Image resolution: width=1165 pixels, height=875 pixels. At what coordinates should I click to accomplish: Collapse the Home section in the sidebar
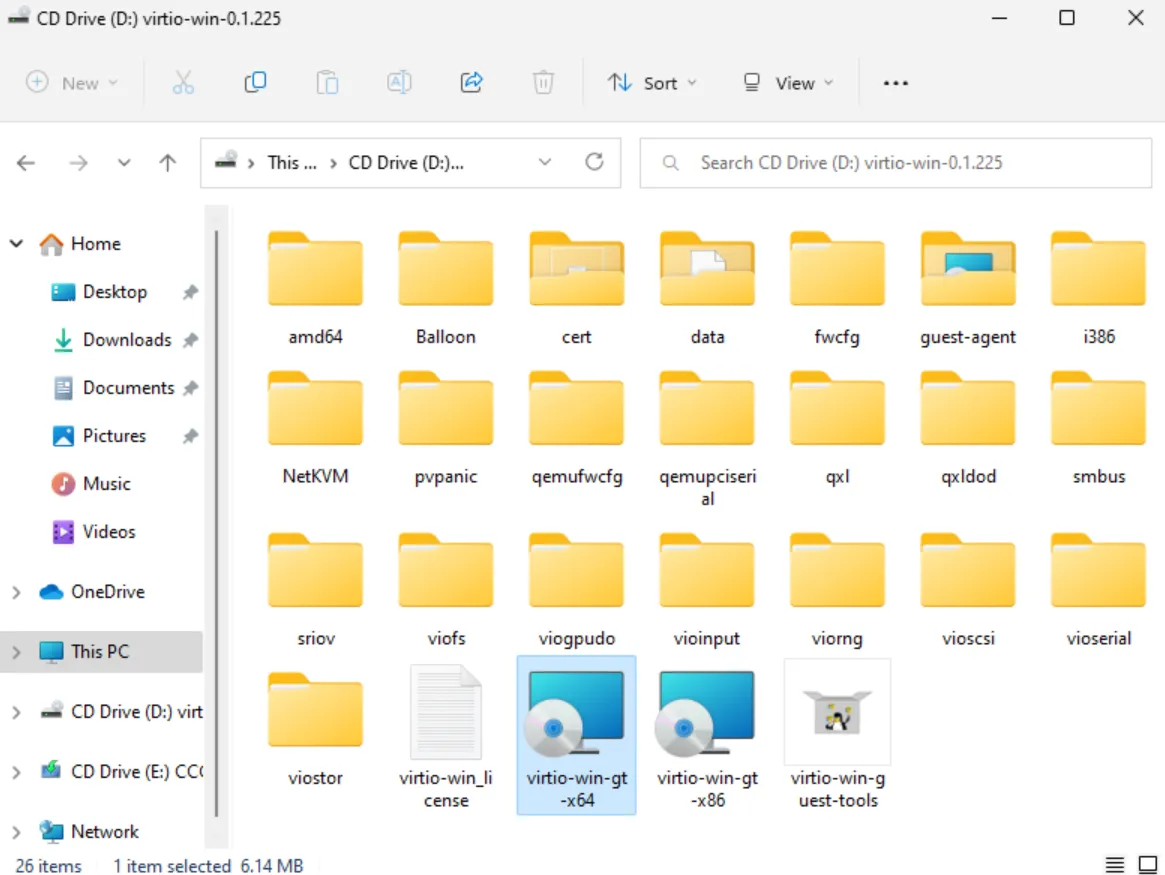(x=16, y=243)
